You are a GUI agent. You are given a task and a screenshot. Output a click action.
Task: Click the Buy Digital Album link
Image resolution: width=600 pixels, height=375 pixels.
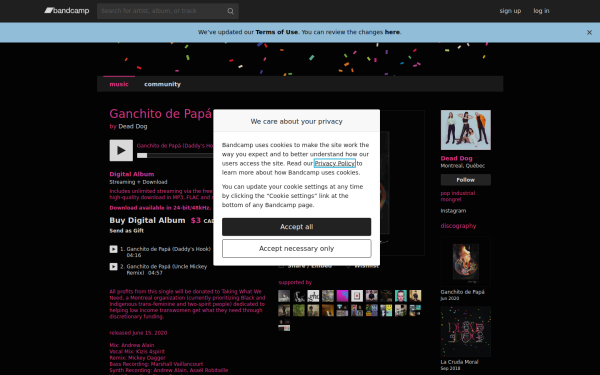pos(147,220)
